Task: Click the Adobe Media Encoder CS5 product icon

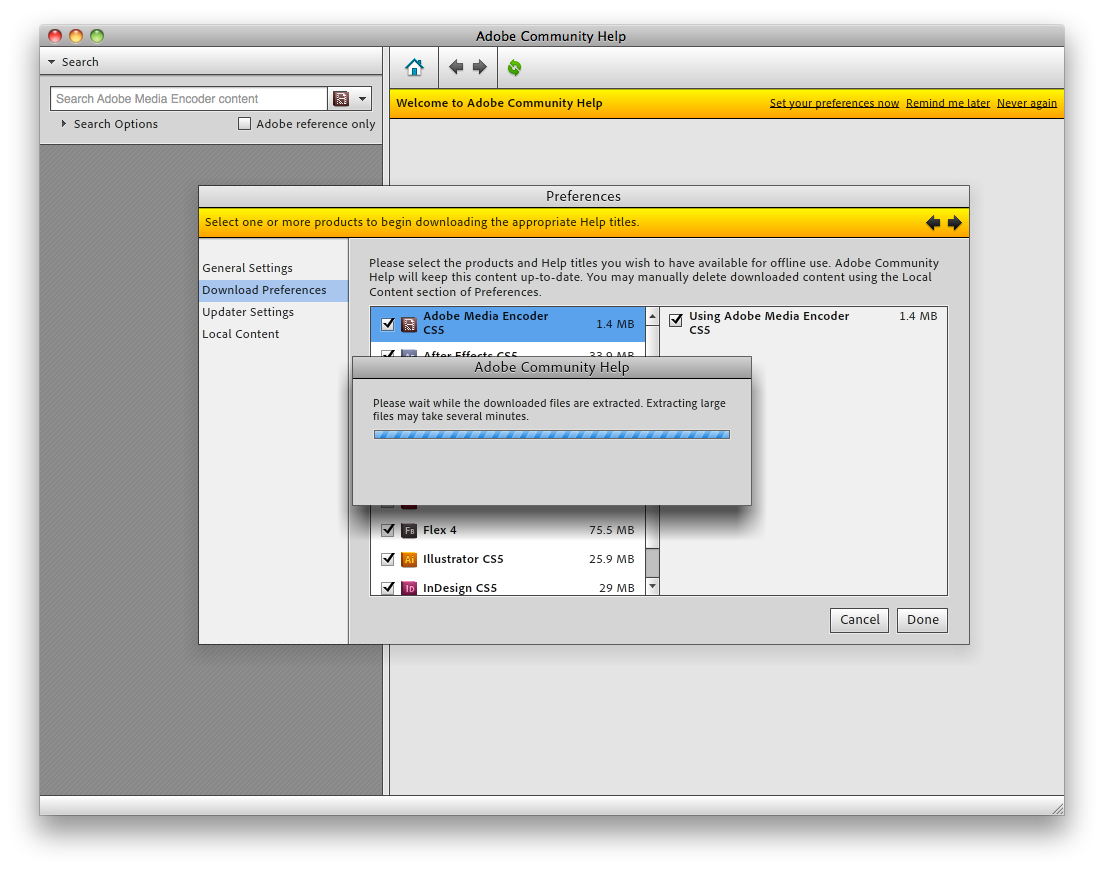Action: pyautogui.click(x=409, y=324)
